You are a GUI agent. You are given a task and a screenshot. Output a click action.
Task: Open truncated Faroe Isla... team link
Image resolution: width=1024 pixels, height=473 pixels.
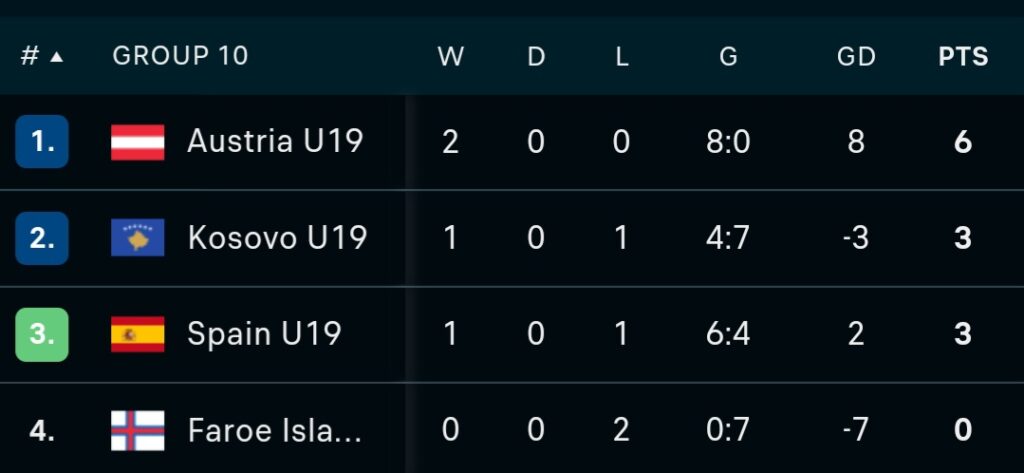[x=275, y=431]
